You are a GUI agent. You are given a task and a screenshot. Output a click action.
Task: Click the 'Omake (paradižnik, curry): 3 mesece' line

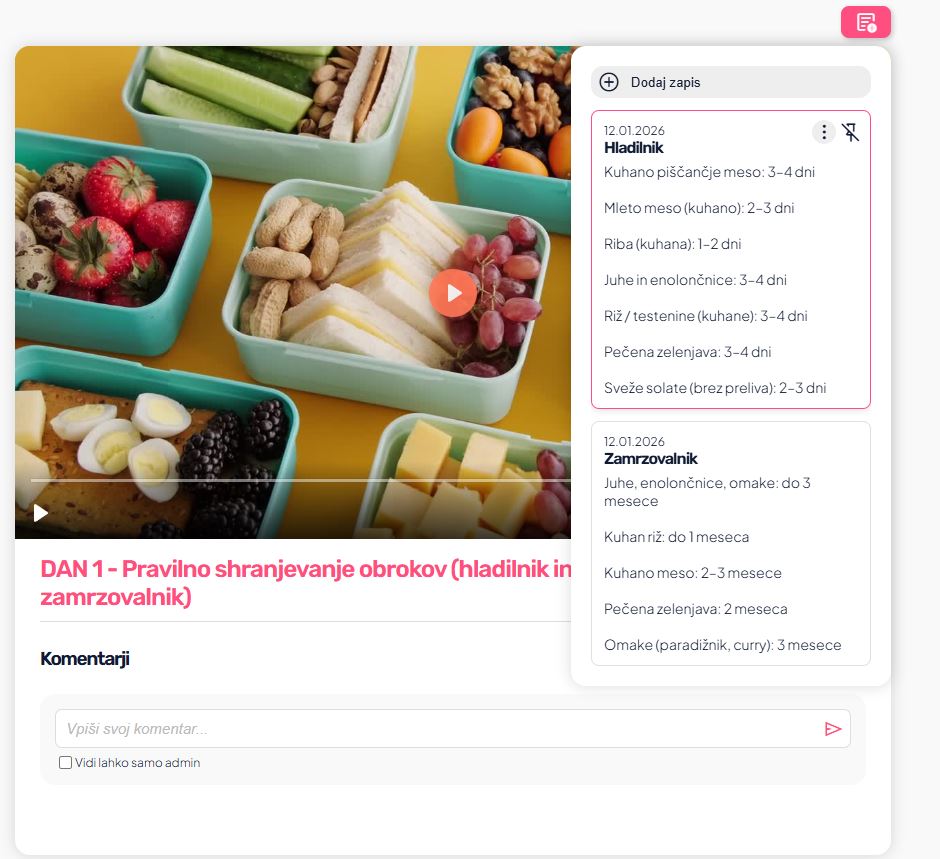(722, 645)
